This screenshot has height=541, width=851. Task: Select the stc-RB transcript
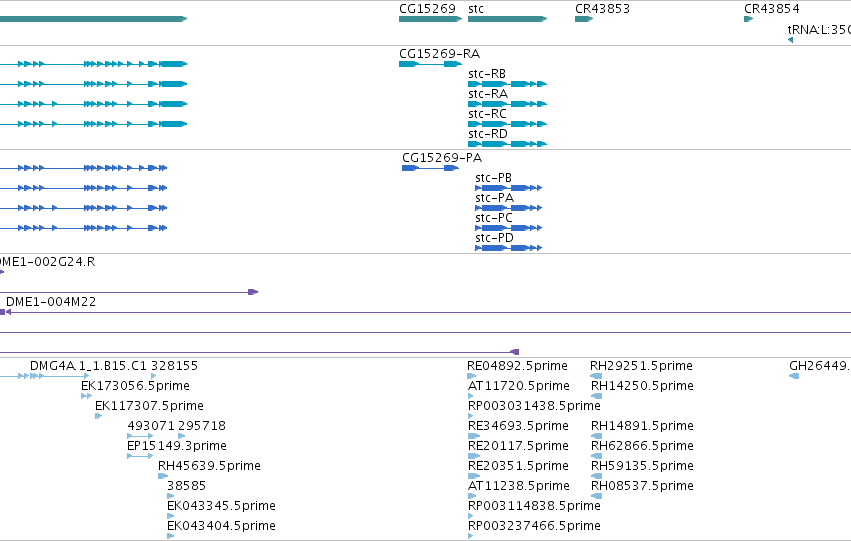tap(507, 84)
